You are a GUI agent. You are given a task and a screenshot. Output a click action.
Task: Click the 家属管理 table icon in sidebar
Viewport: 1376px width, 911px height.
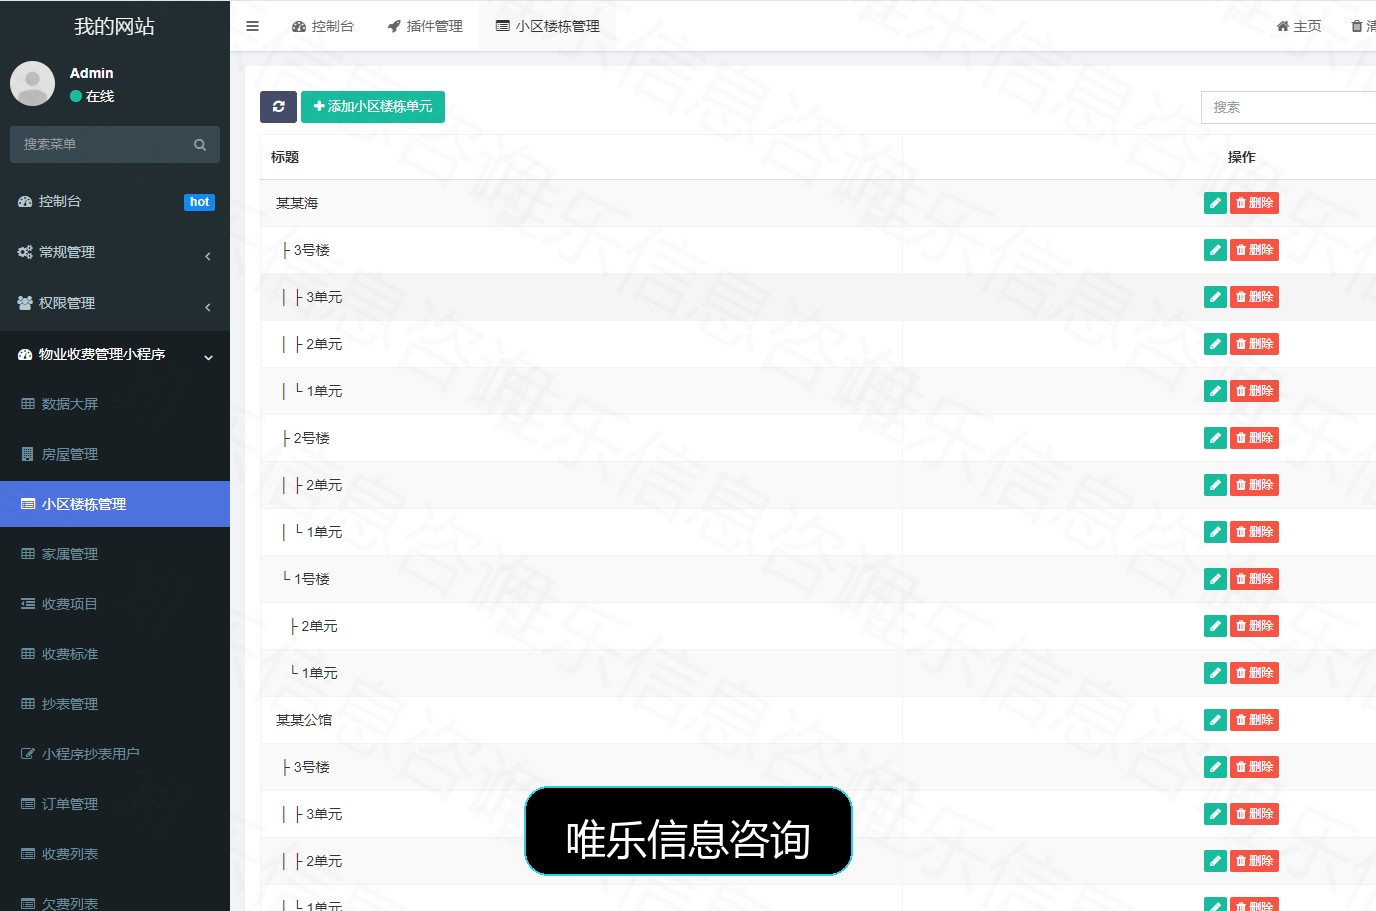click(x=28, y=554)
